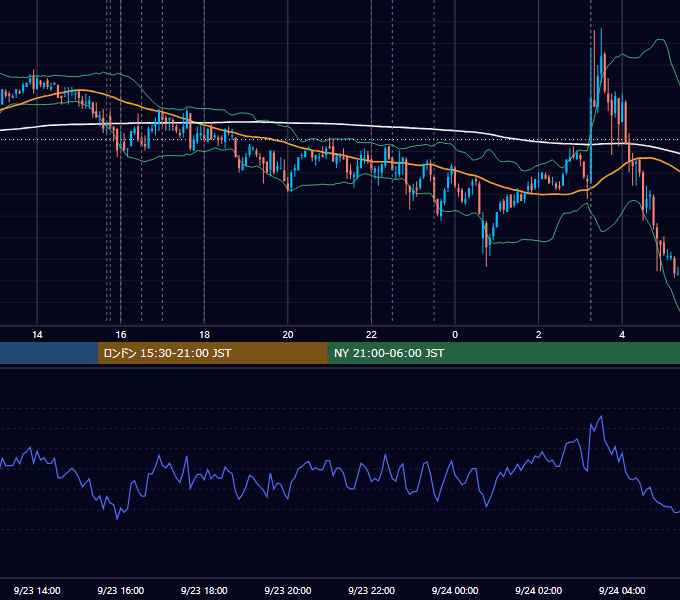Viewport: 680px width, 600px height.
Task: Click the 9/24 00:00 time label
Action: point(455,590)
